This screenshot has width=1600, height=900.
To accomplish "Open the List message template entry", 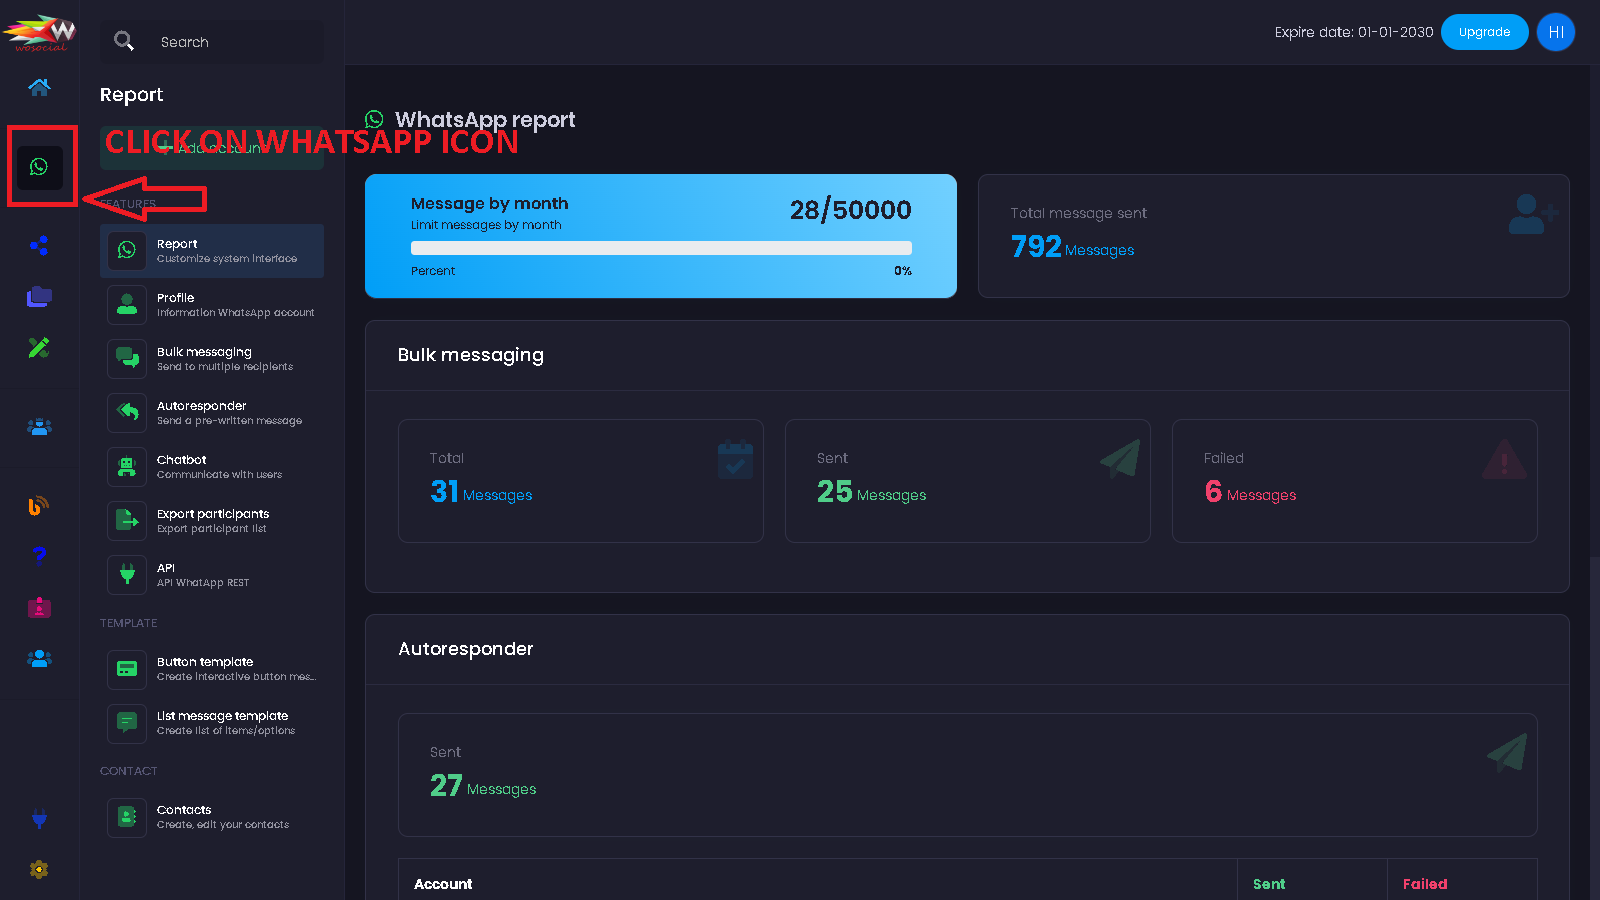I will [x=212, y=723].
